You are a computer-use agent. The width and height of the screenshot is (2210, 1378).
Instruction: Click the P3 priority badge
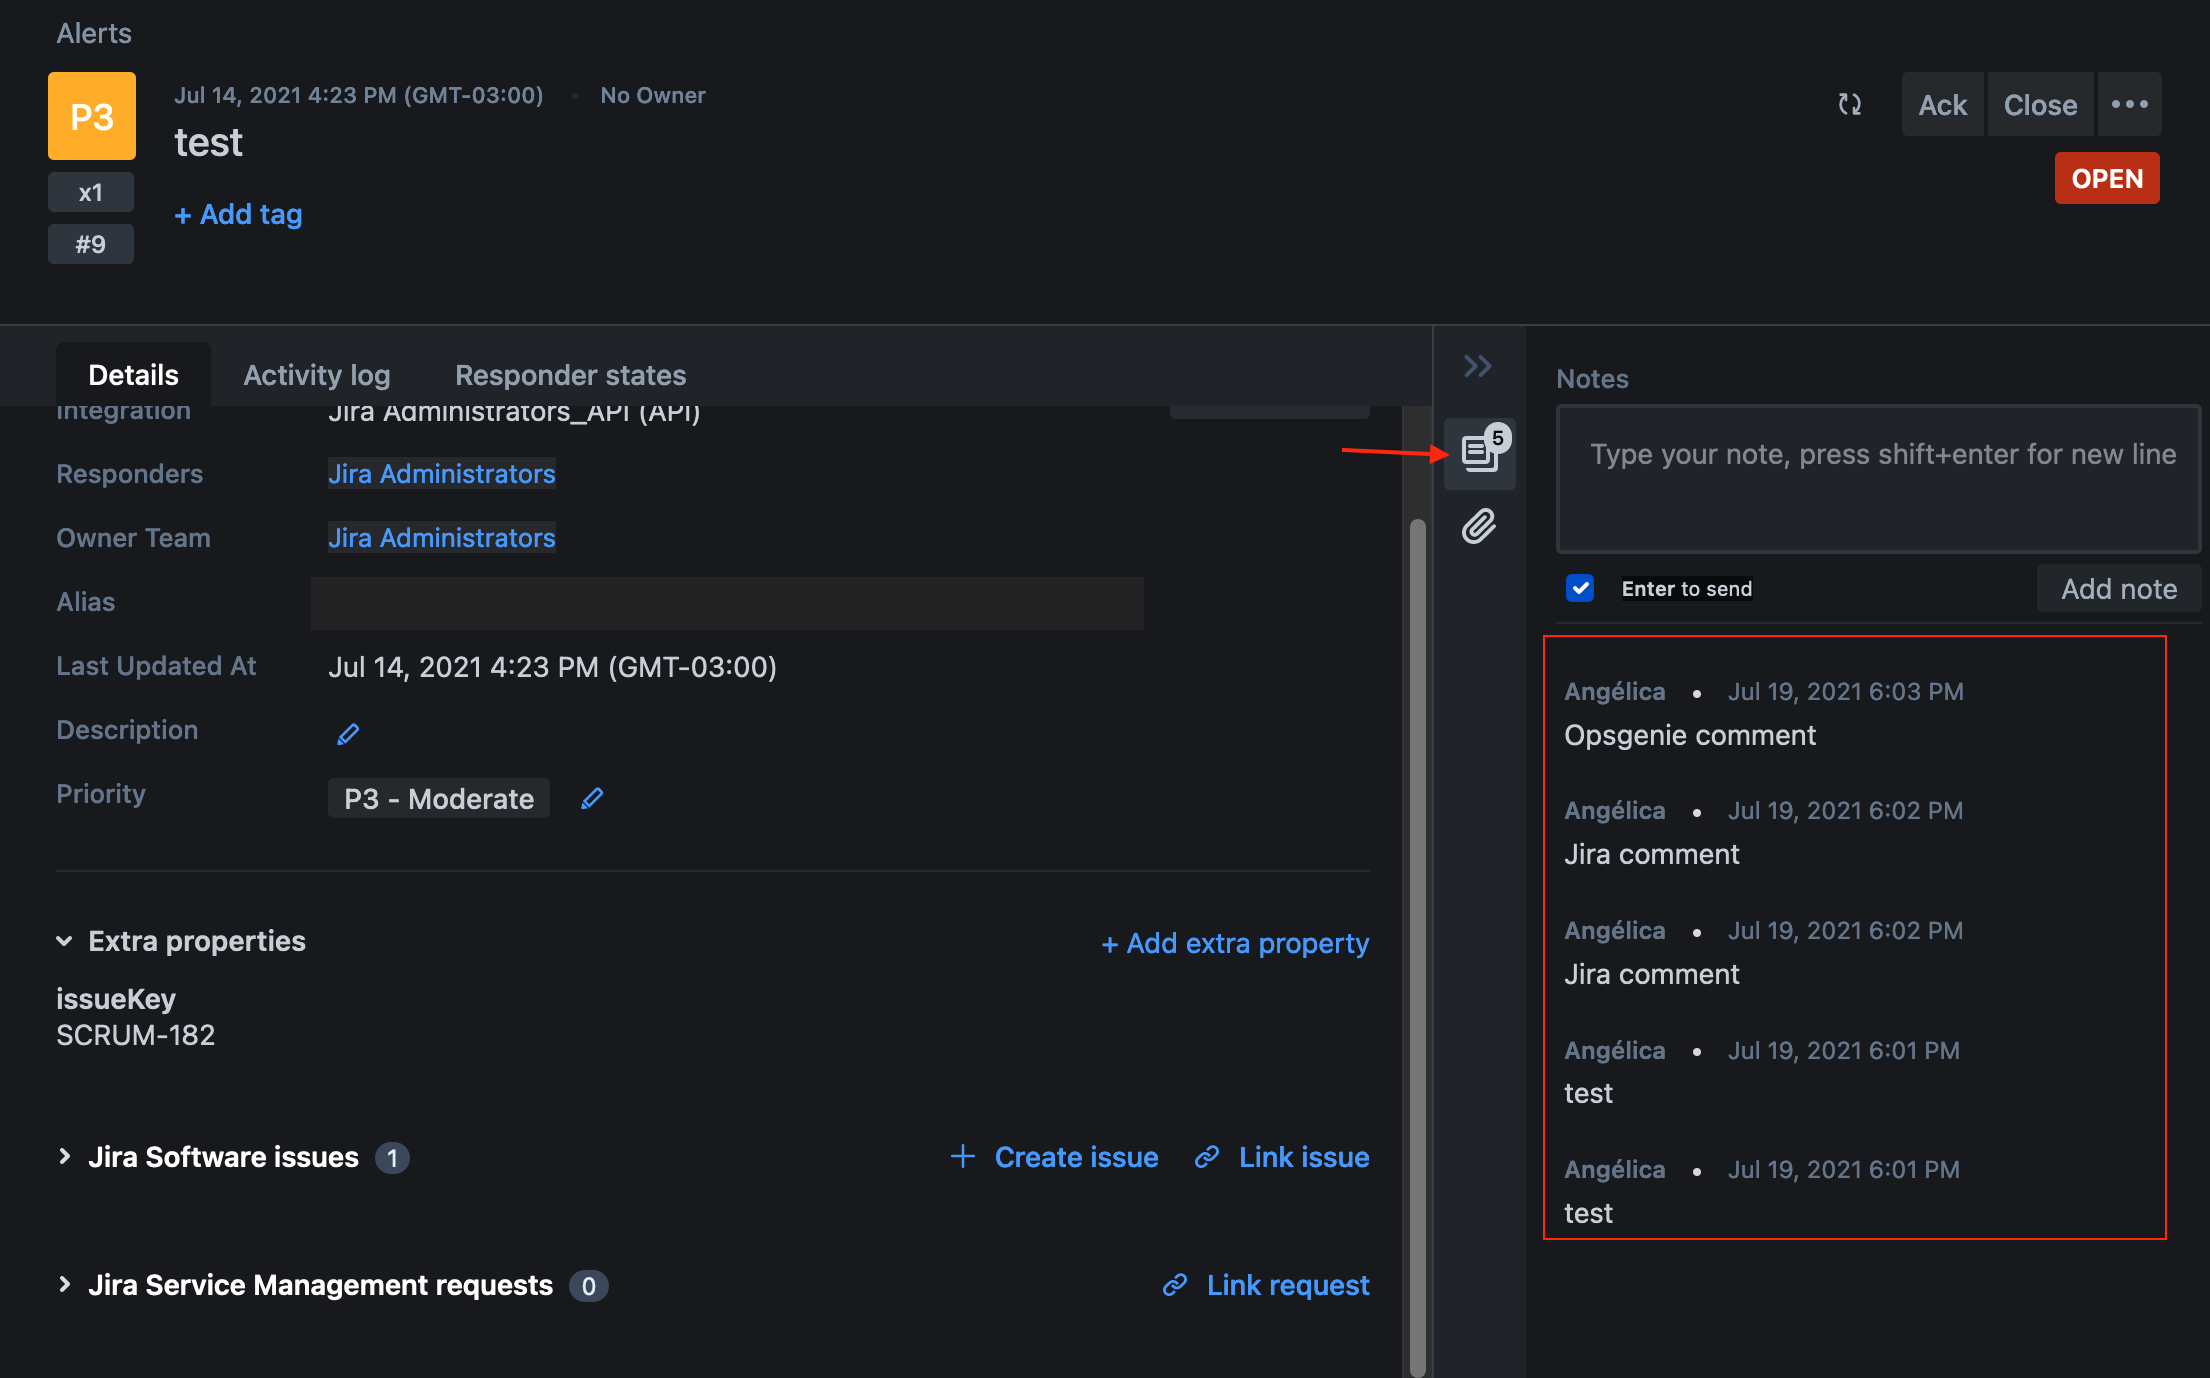point(91,115)
